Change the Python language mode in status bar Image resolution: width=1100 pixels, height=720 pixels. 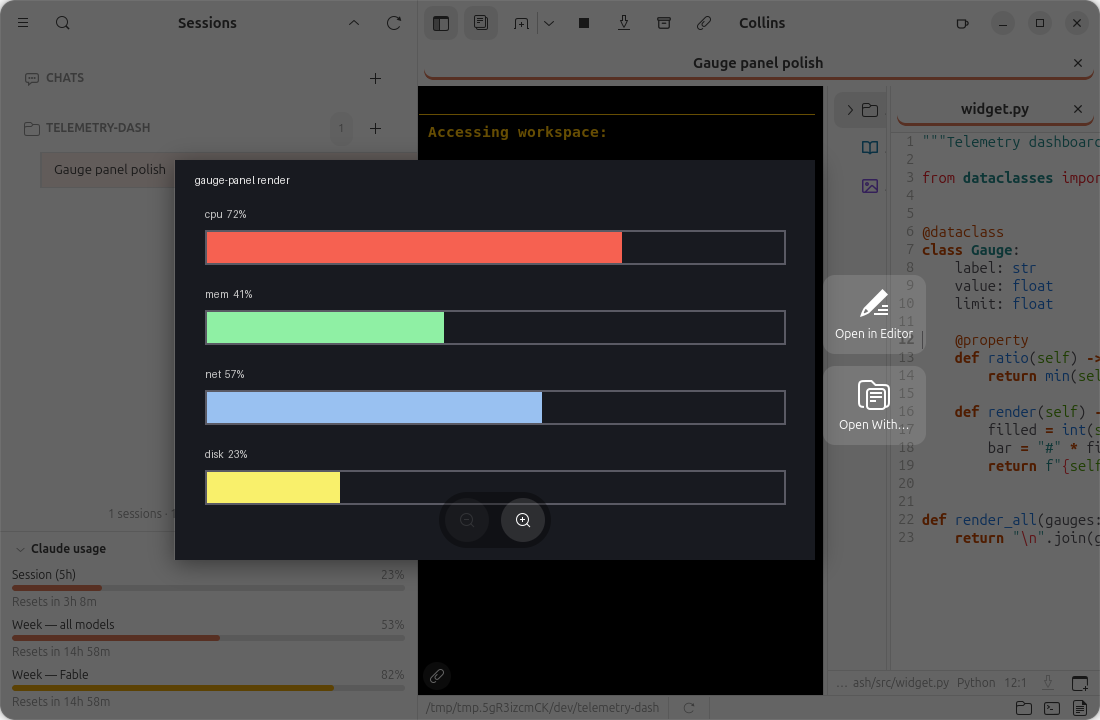976,683
